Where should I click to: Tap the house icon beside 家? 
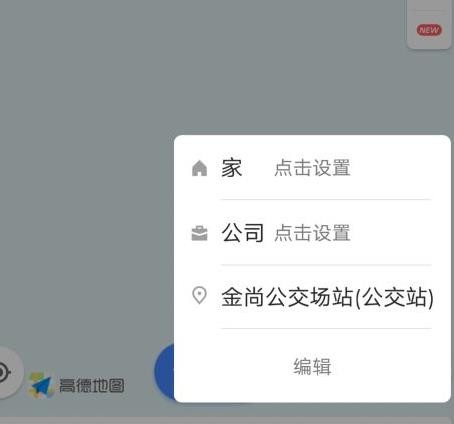[x=199, y=168]
